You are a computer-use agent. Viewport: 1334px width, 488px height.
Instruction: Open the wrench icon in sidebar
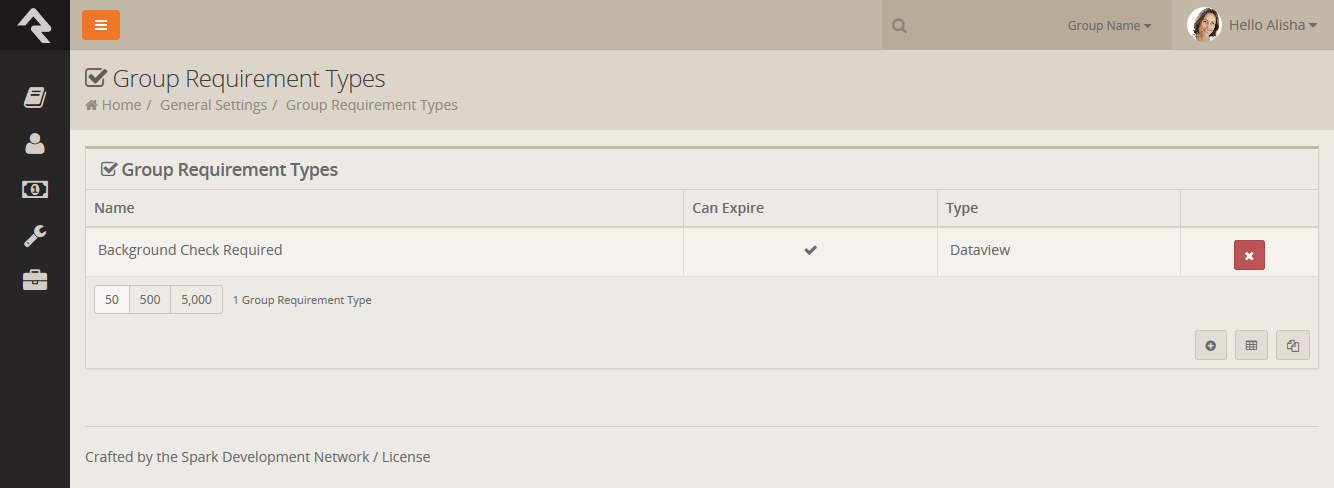click(x=35, y=236)
